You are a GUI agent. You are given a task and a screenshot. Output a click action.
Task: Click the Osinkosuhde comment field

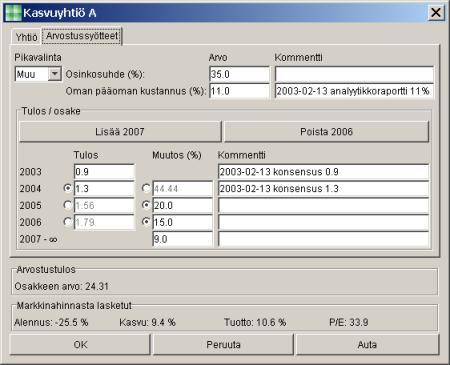(x=354, y=74)
